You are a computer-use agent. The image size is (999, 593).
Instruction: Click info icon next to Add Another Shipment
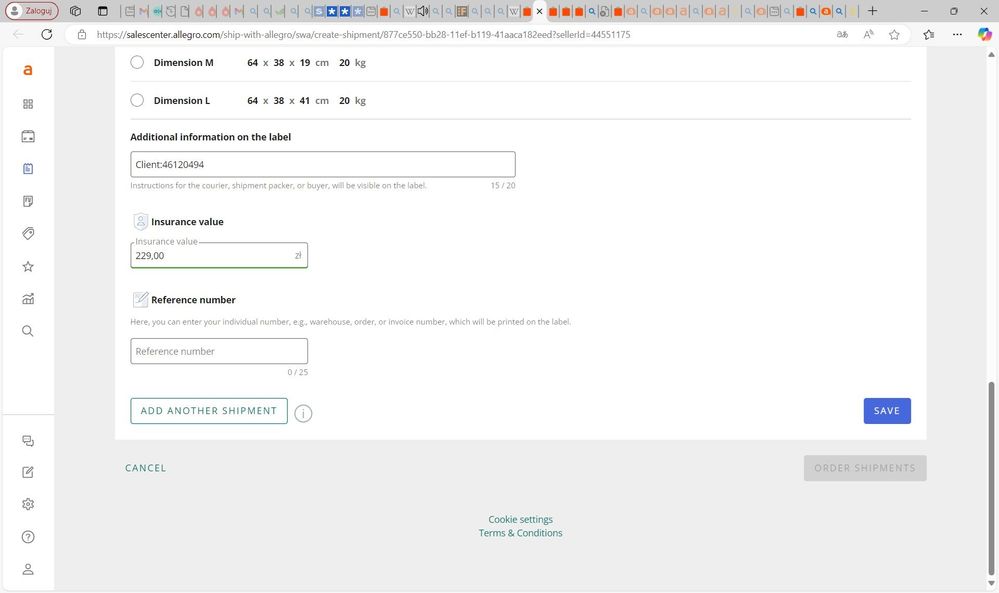[303, 413]
